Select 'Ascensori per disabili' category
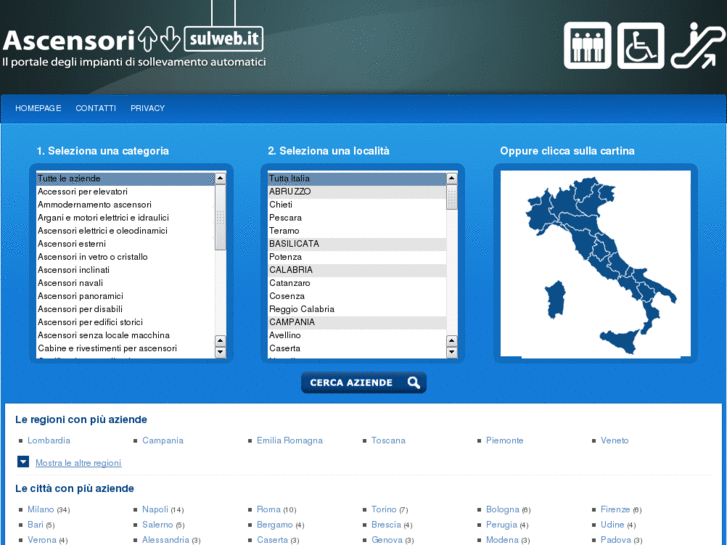 (125, 309)
